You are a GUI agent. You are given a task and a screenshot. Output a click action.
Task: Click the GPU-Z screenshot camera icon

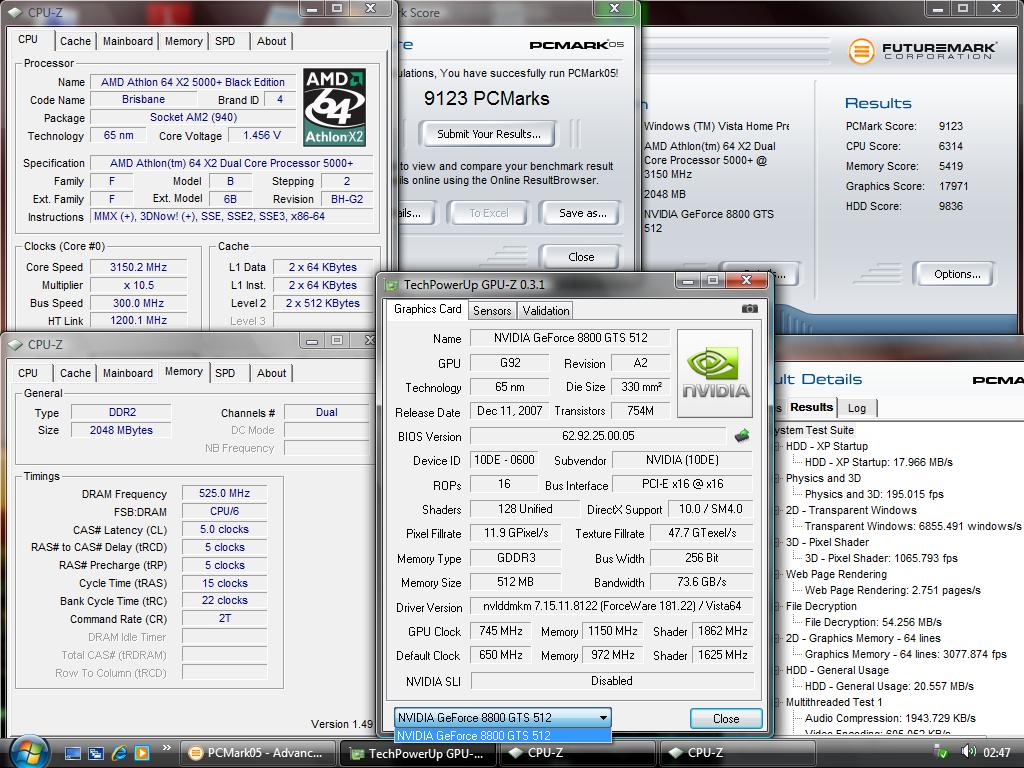pos(750,309)
